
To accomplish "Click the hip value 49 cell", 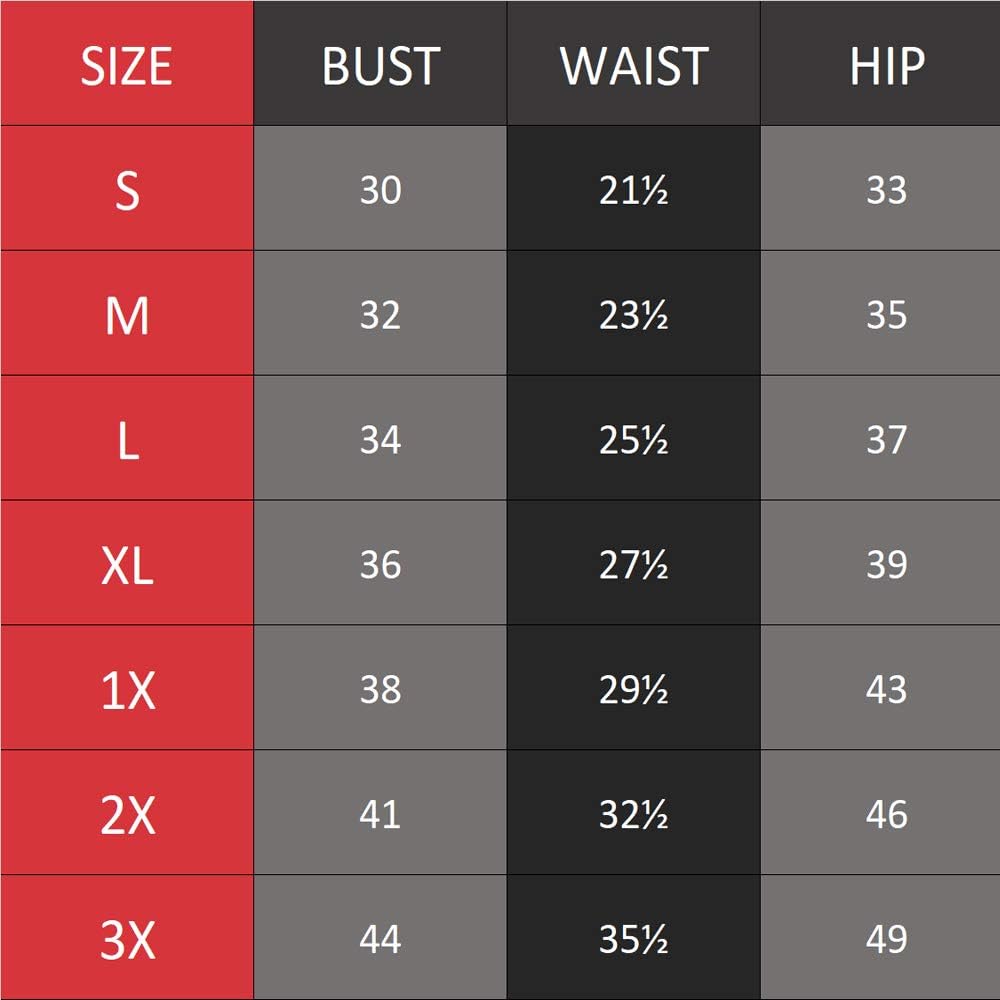I will click(x=886, y=940).
